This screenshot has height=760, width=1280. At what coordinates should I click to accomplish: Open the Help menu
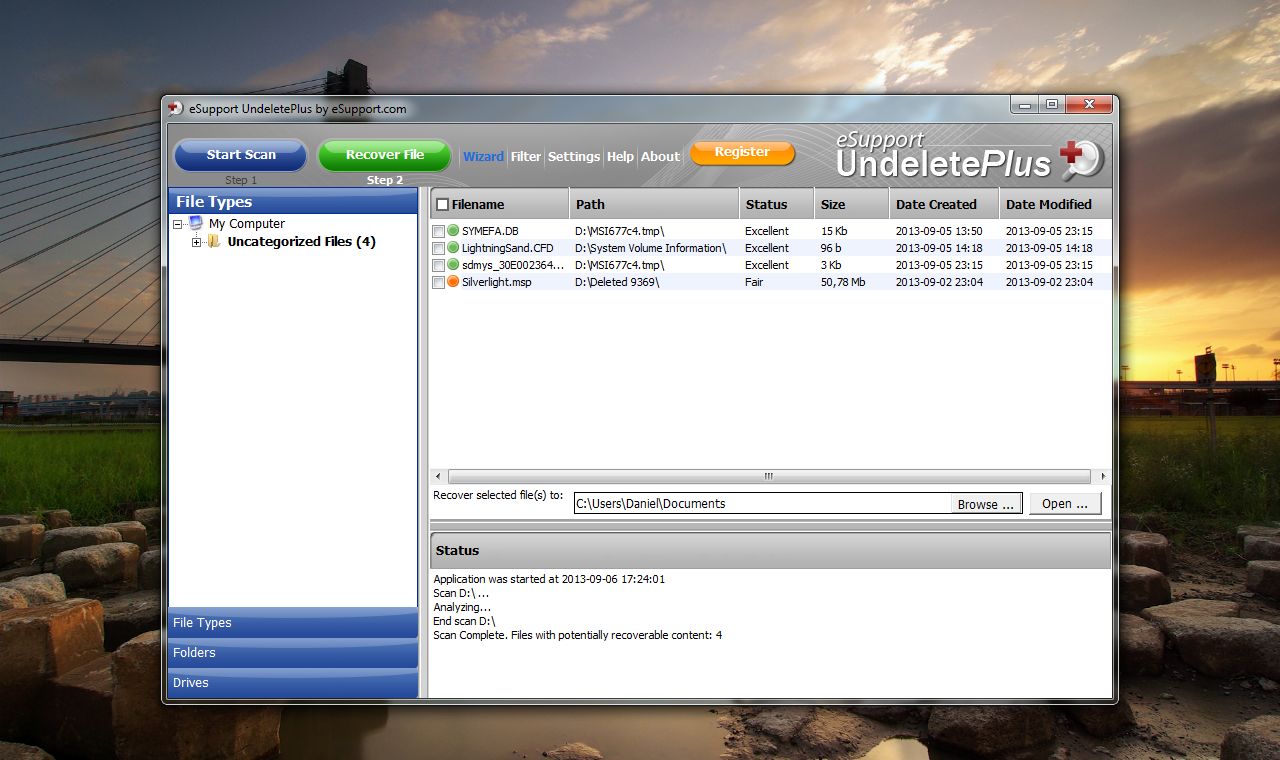(x=620, y=156)
